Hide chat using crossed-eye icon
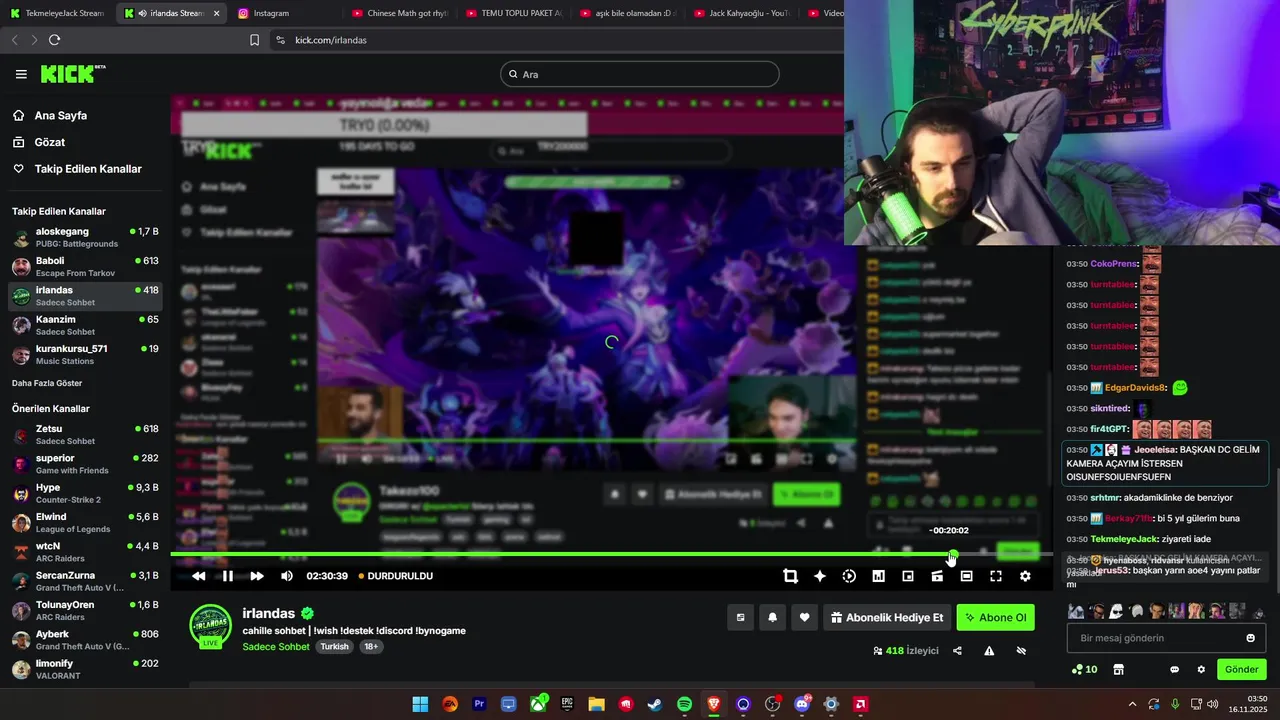 click(x=1021, y=651)
